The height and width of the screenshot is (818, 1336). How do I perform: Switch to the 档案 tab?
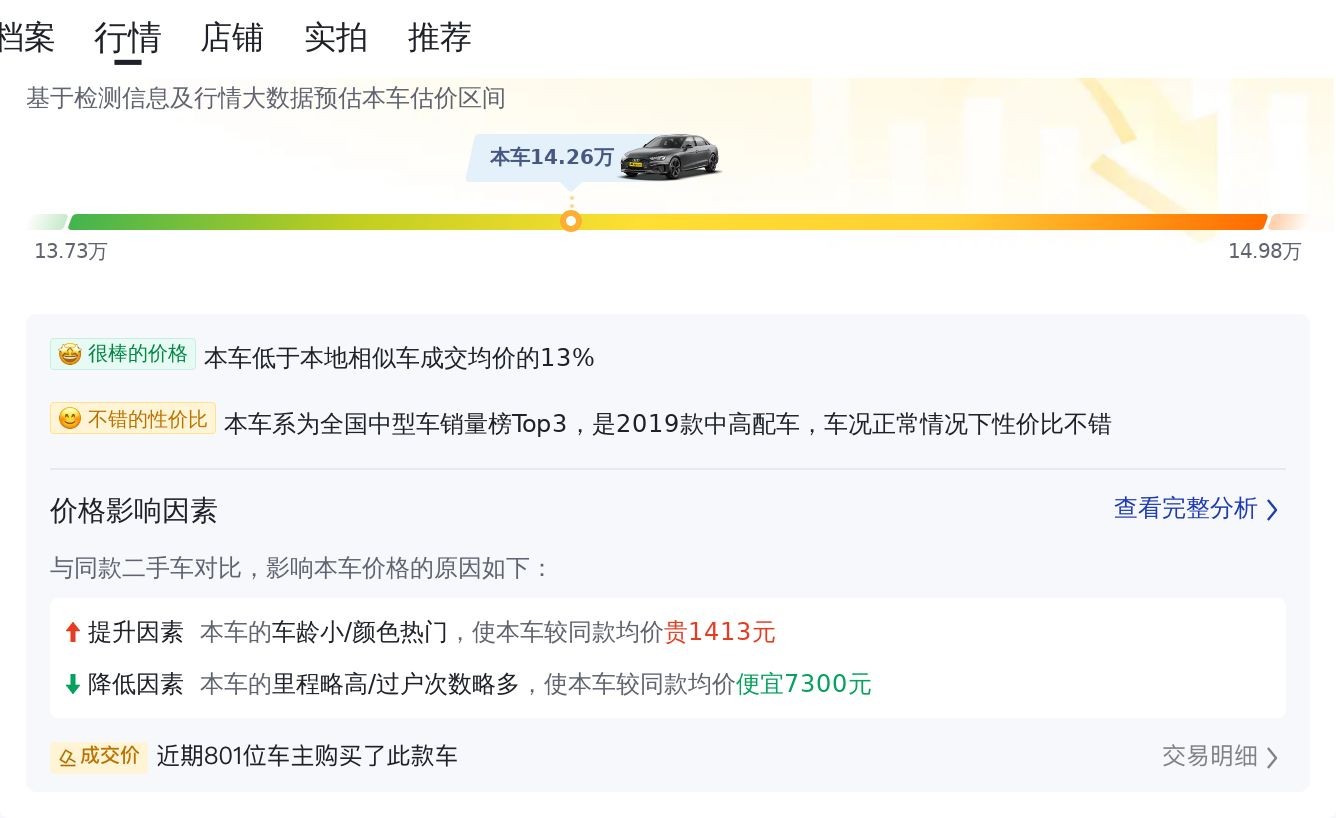[26, 38]
